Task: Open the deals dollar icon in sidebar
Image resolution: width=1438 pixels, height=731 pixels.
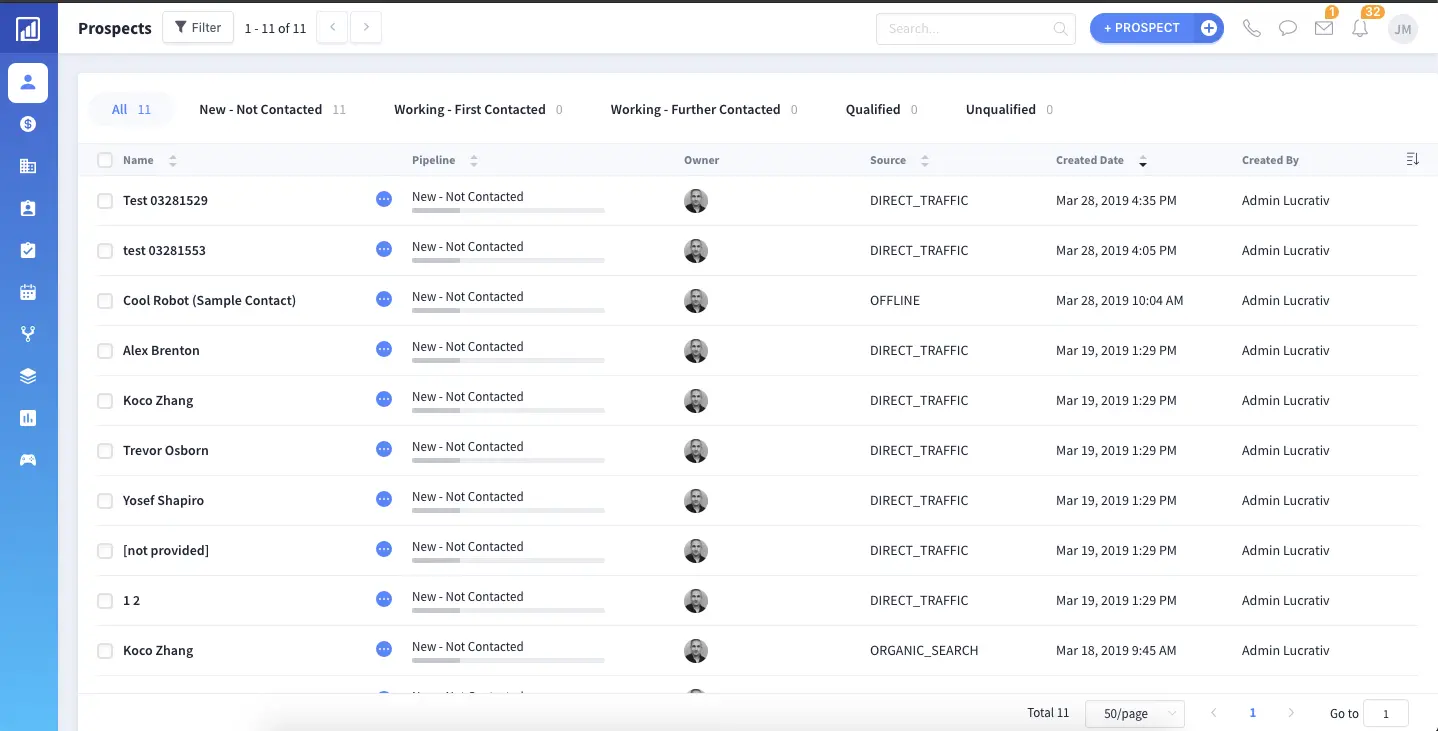Action: point(28,124)
